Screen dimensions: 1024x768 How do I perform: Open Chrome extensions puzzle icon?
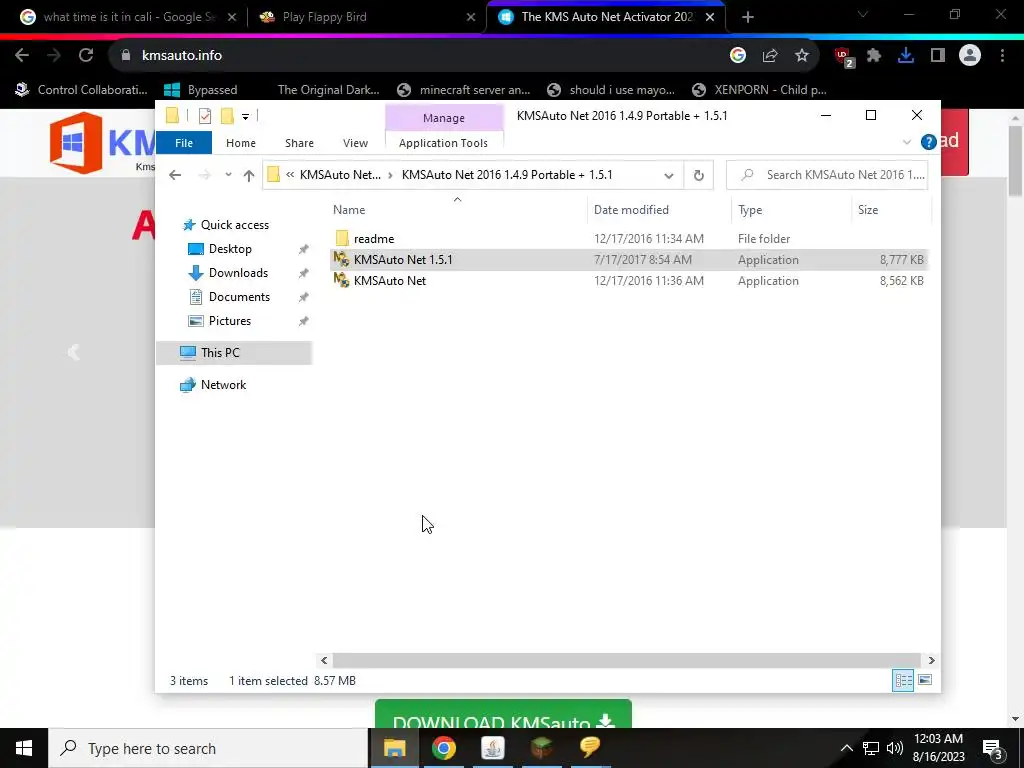[874, 56]
